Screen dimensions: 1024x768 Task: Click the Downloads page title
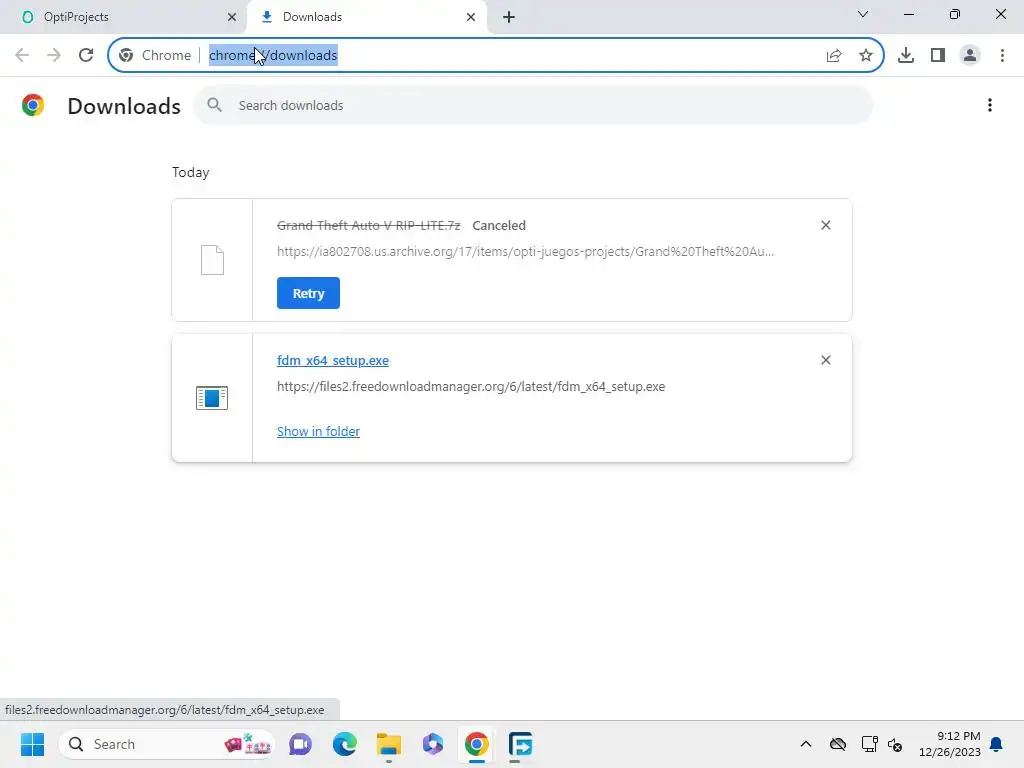(124, 106)
